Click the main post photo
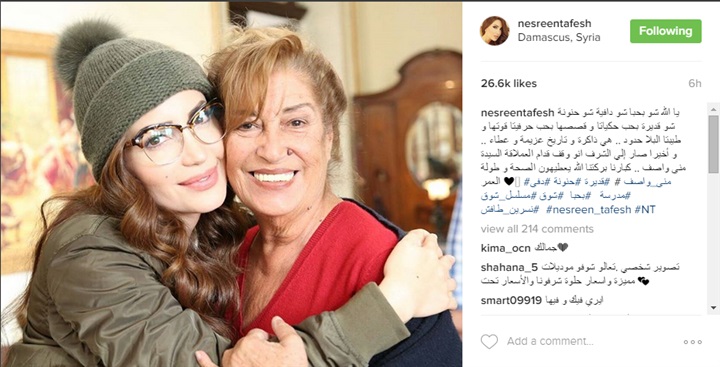Screen dimensions: 720x367 pos(231,184)
